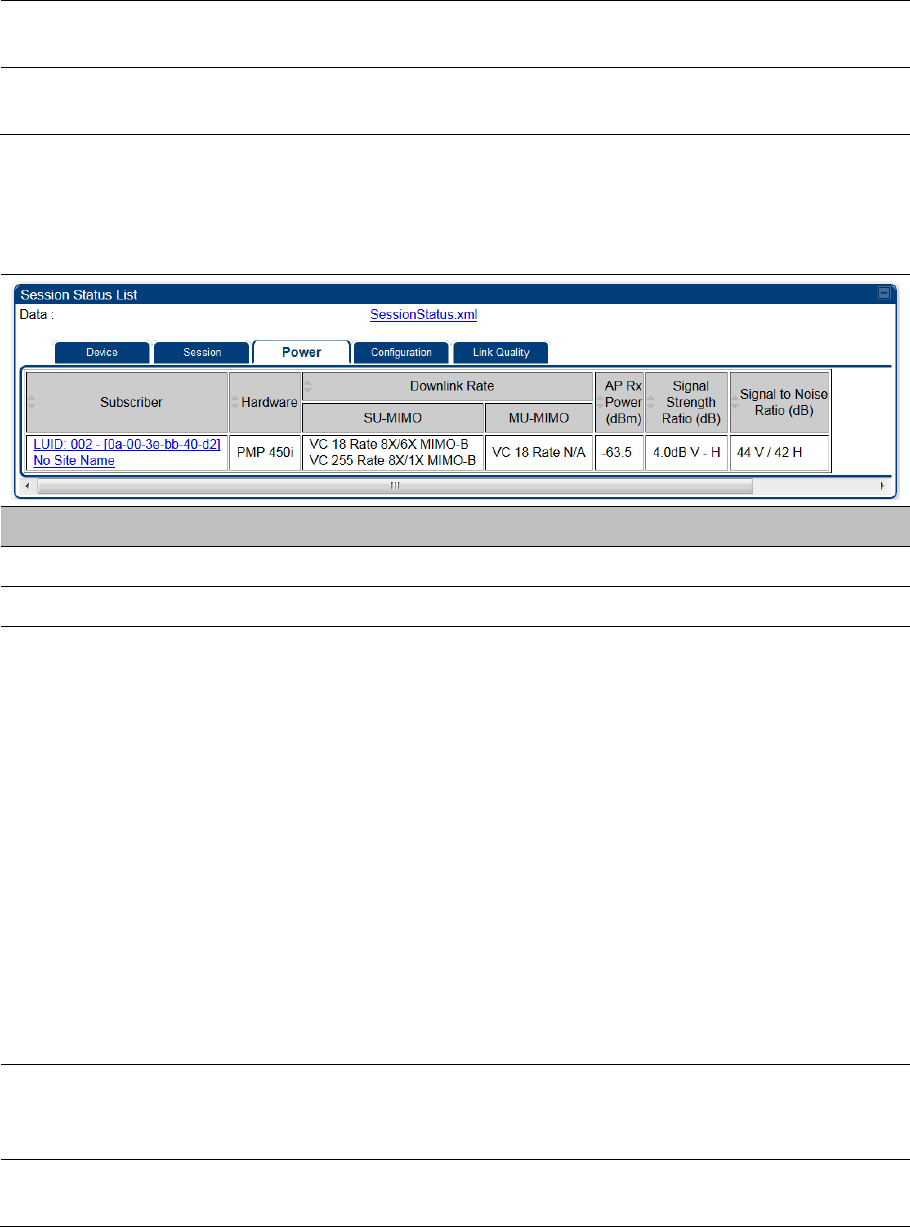Viewport: 910px width, 1227px height.
Task: Sort by Signal Strength Ratio arrows
Action: tap(652, 402)
